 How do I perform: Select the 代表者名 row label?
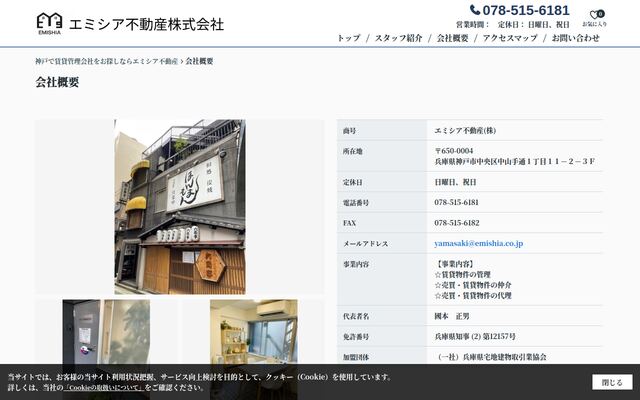pos(356,316)
